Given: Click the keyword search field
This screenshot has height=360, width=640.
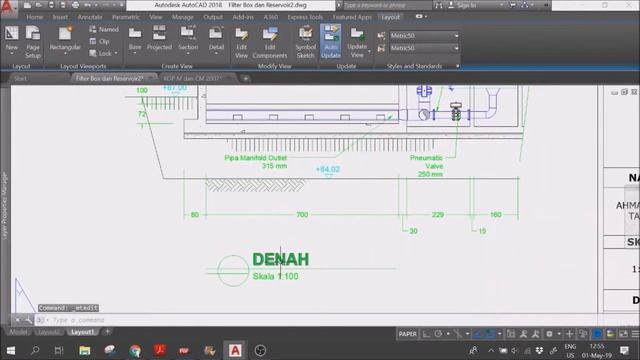Looking at the screenshot, I should 387,5.
